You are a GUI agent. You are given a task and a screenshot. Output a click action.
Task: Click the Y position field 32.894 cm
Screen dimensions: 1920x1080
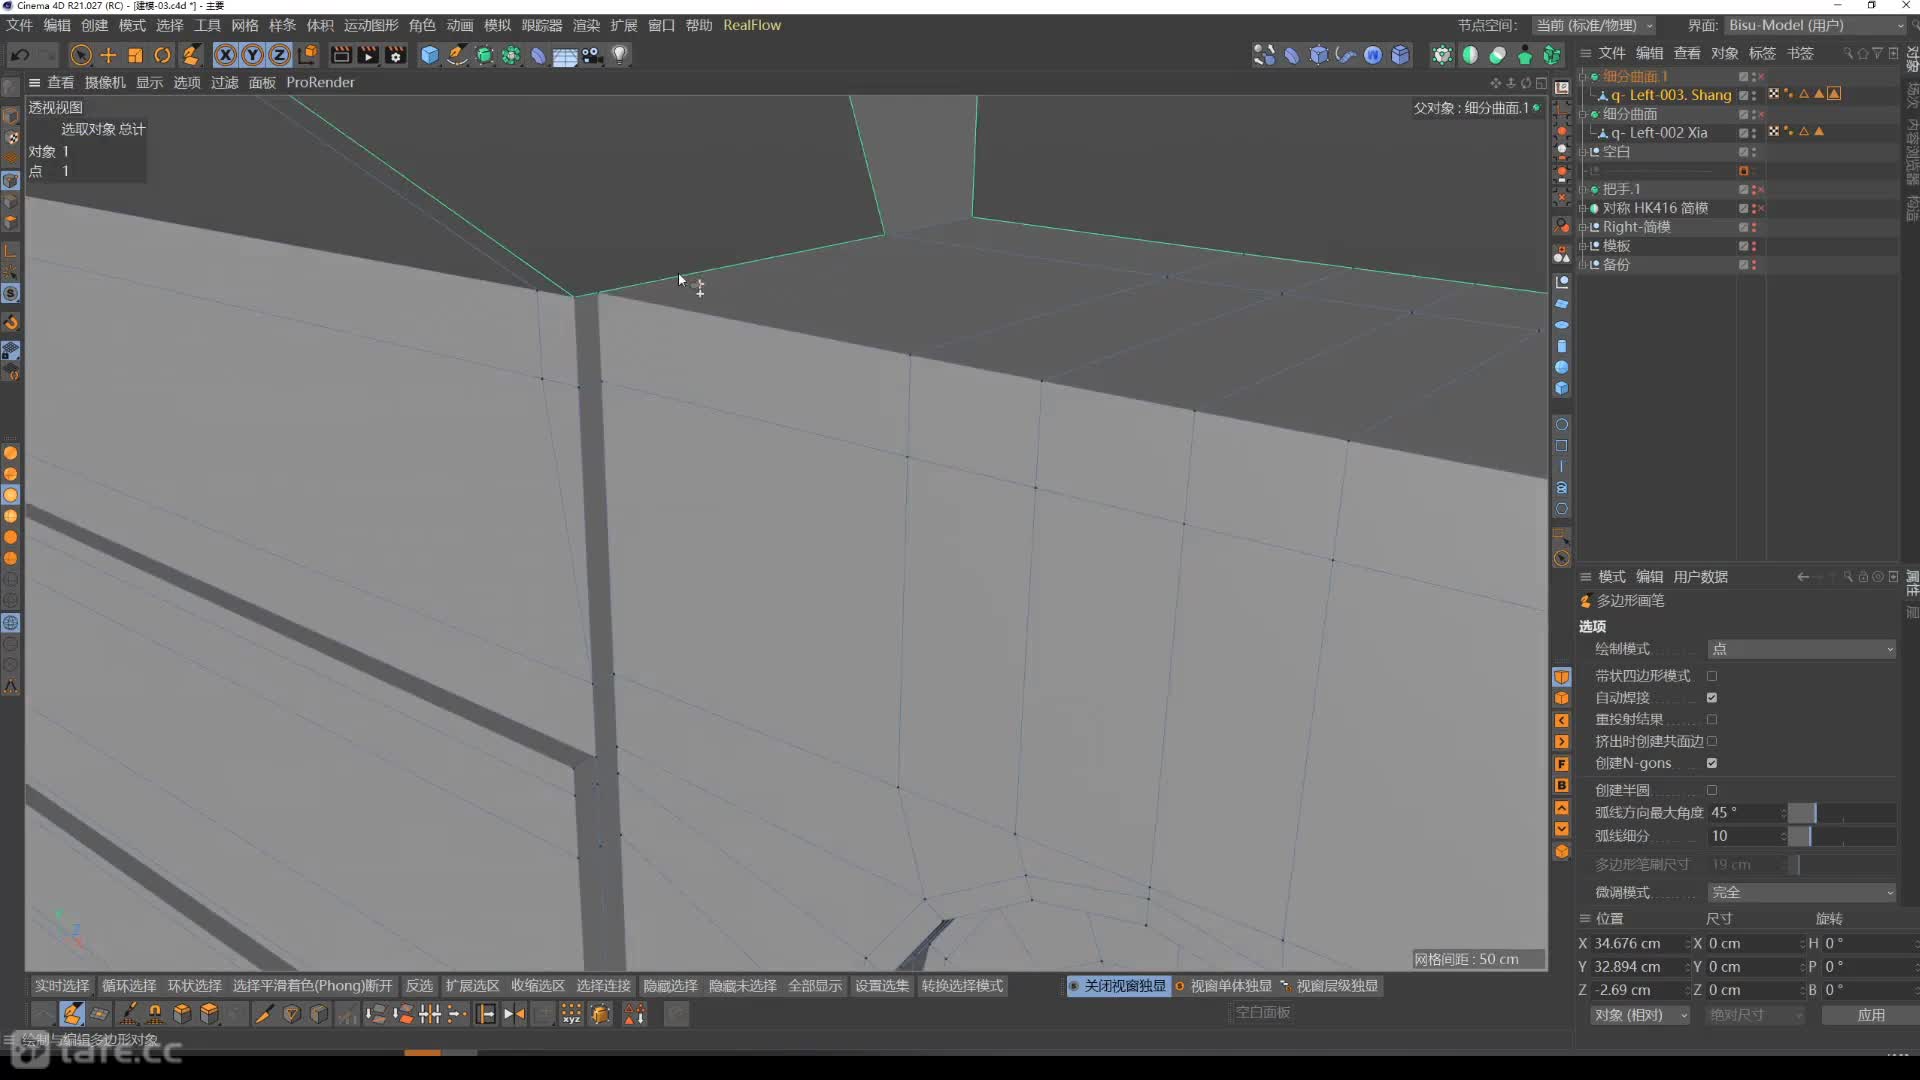click(1637, 967)
